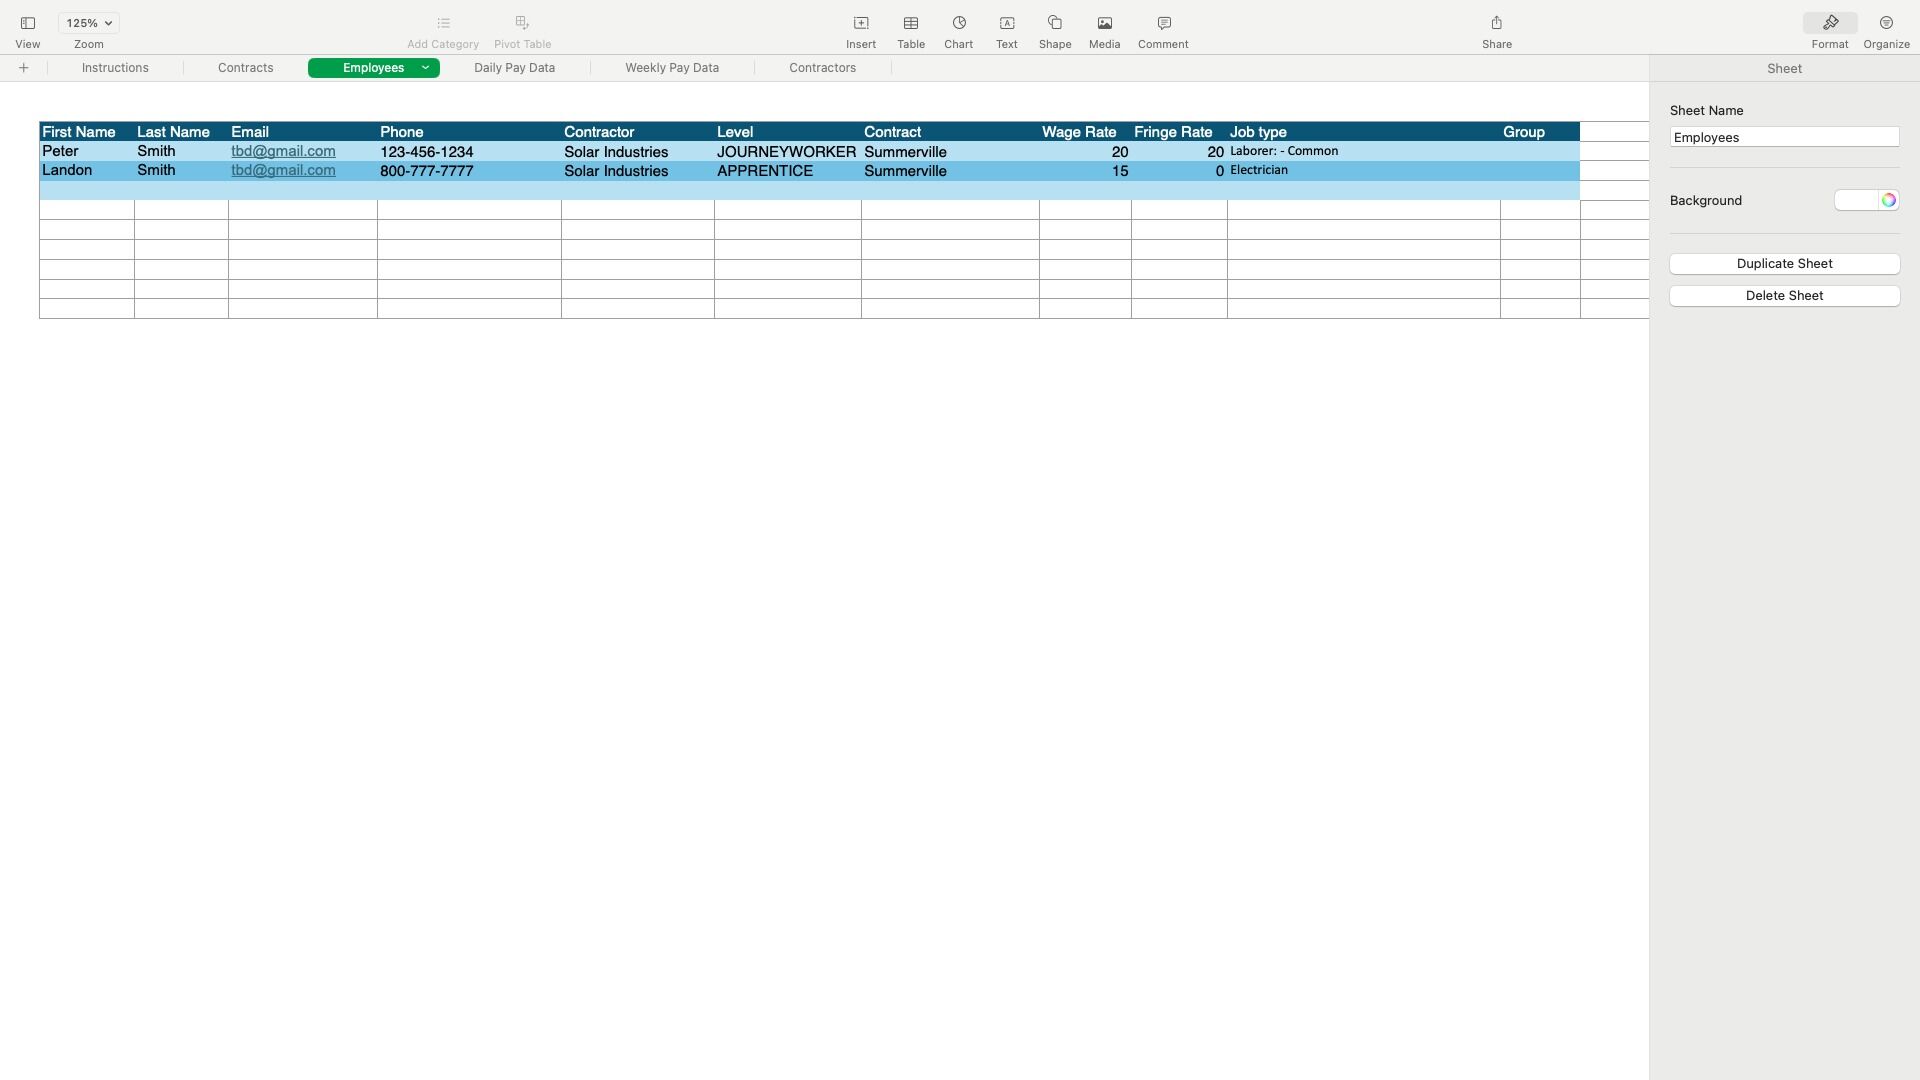Select Landon's fringe rate 0 cell
This screenshot has width=1920, height=1080.
[x=1179, y=170]
